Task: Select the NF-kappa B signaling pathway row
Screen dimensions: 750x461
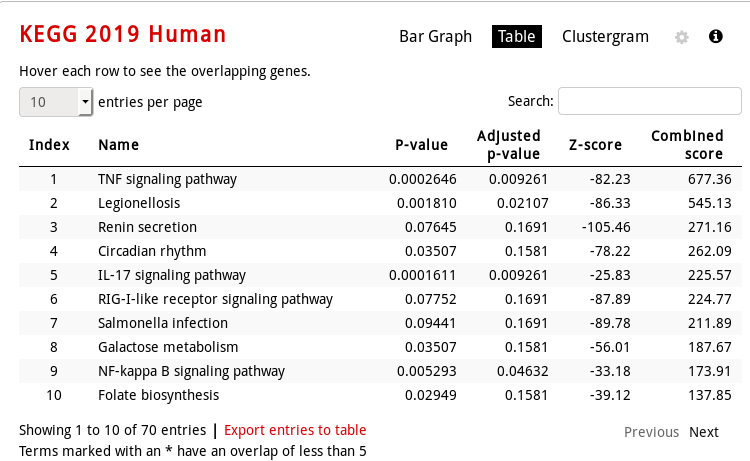Action: (x=380, y=371)
